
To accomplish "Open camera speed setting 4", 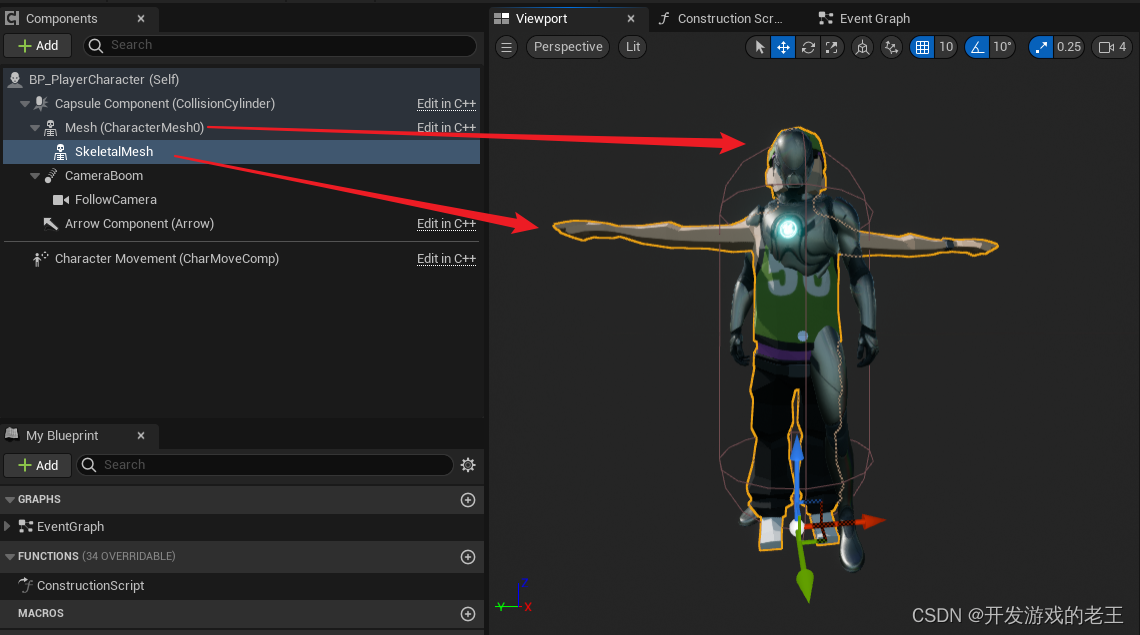I will coord(1112,47).
